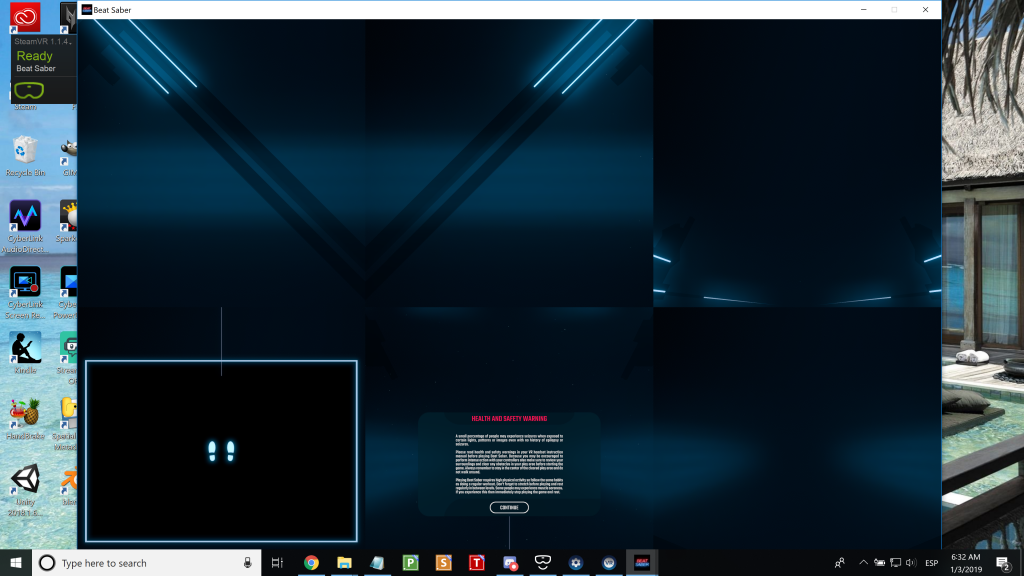Open the SteamVR headset status icon
The image size is (1024, 576).
(30, 90)
